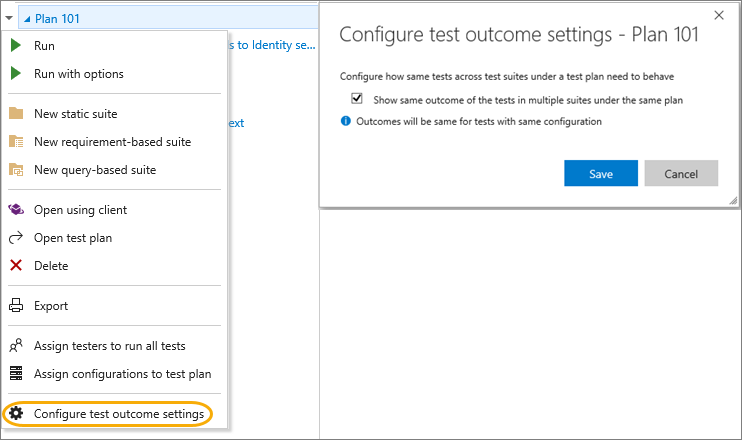Click the green Run play icon
The image size is (742, 440).
pyautogui.click(x=16, y=45)
